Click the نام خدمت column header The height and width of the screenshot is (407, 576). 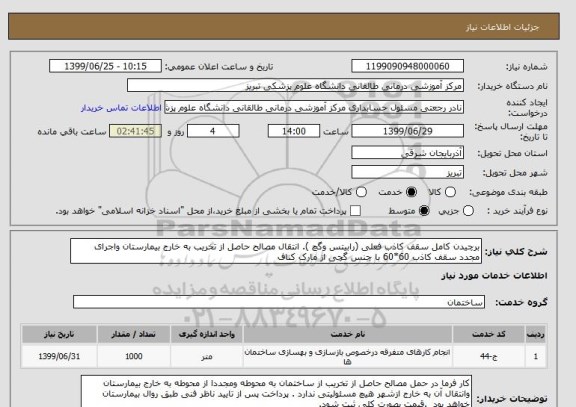point(348,334)
